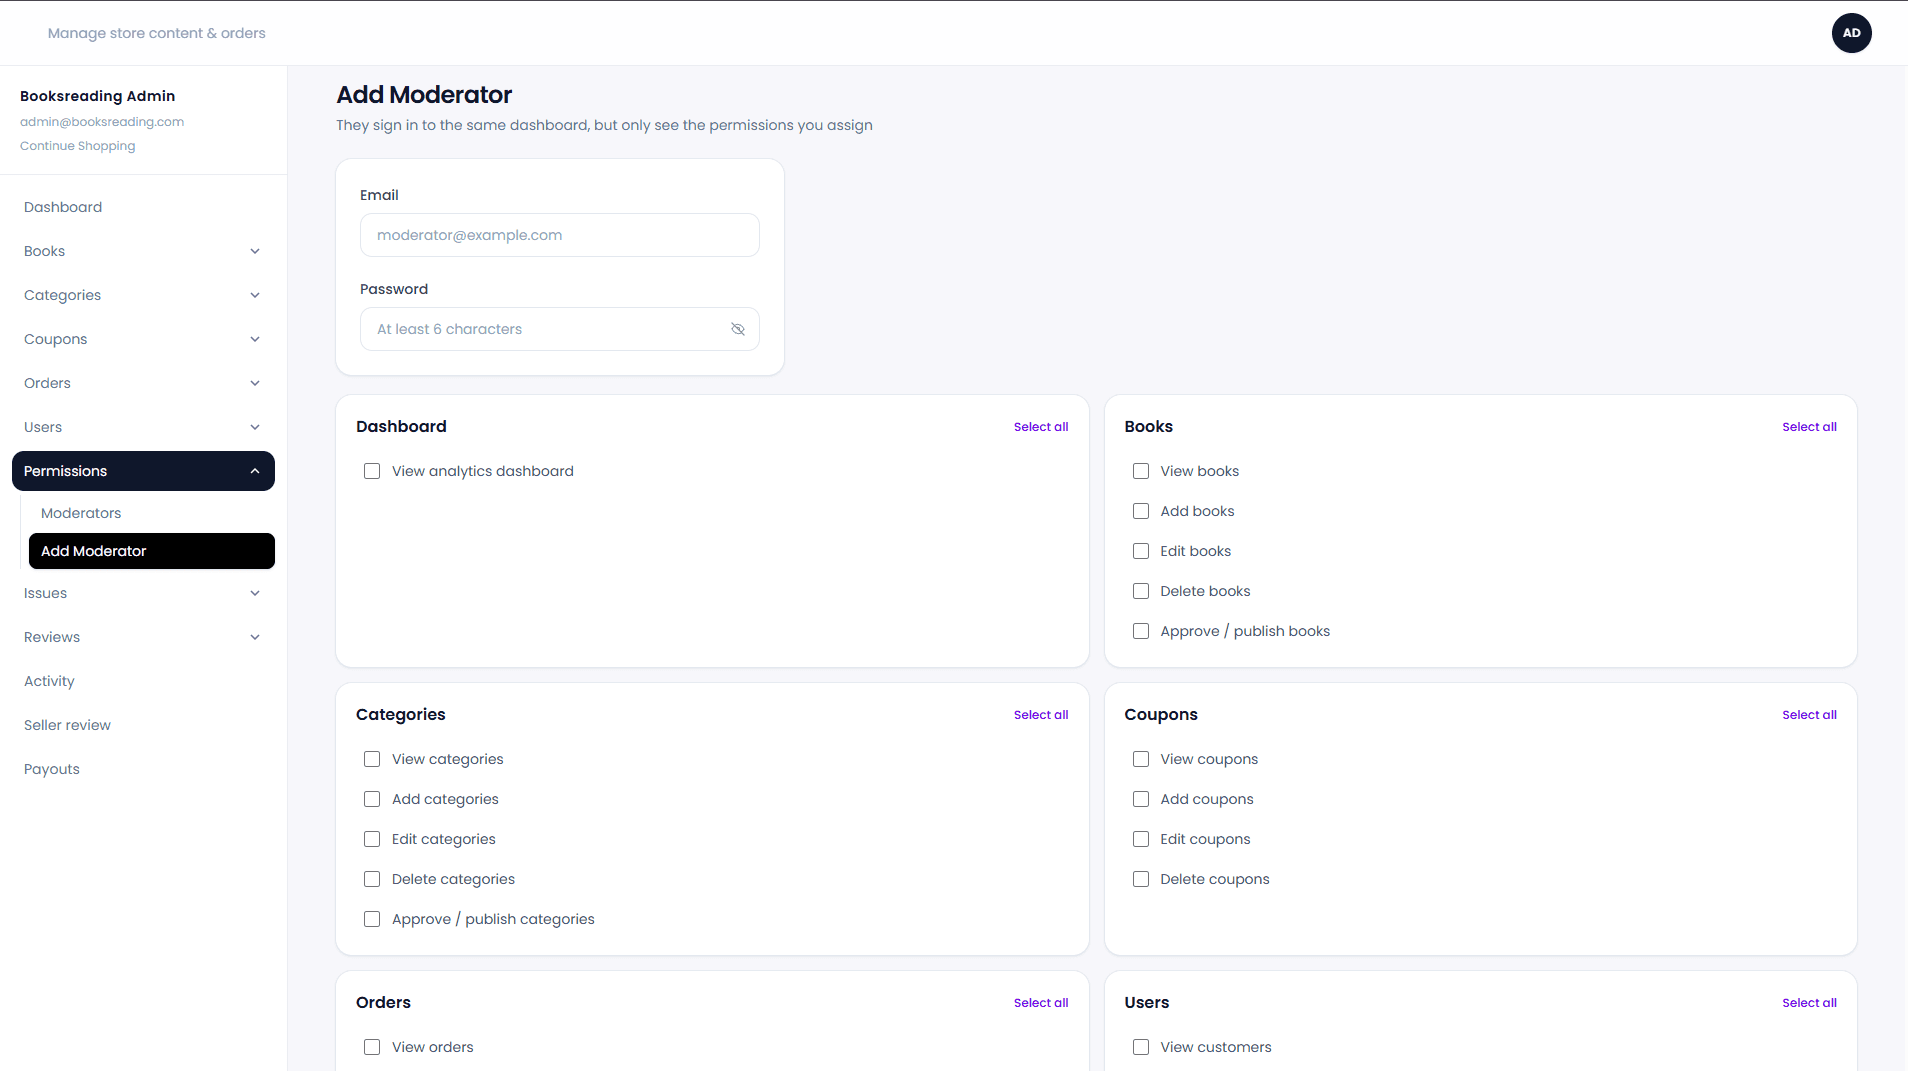The width and height of the screenshot is (1908, 1071).
Task: Tick the Edit books checkbox
Action: (1140, 551)
